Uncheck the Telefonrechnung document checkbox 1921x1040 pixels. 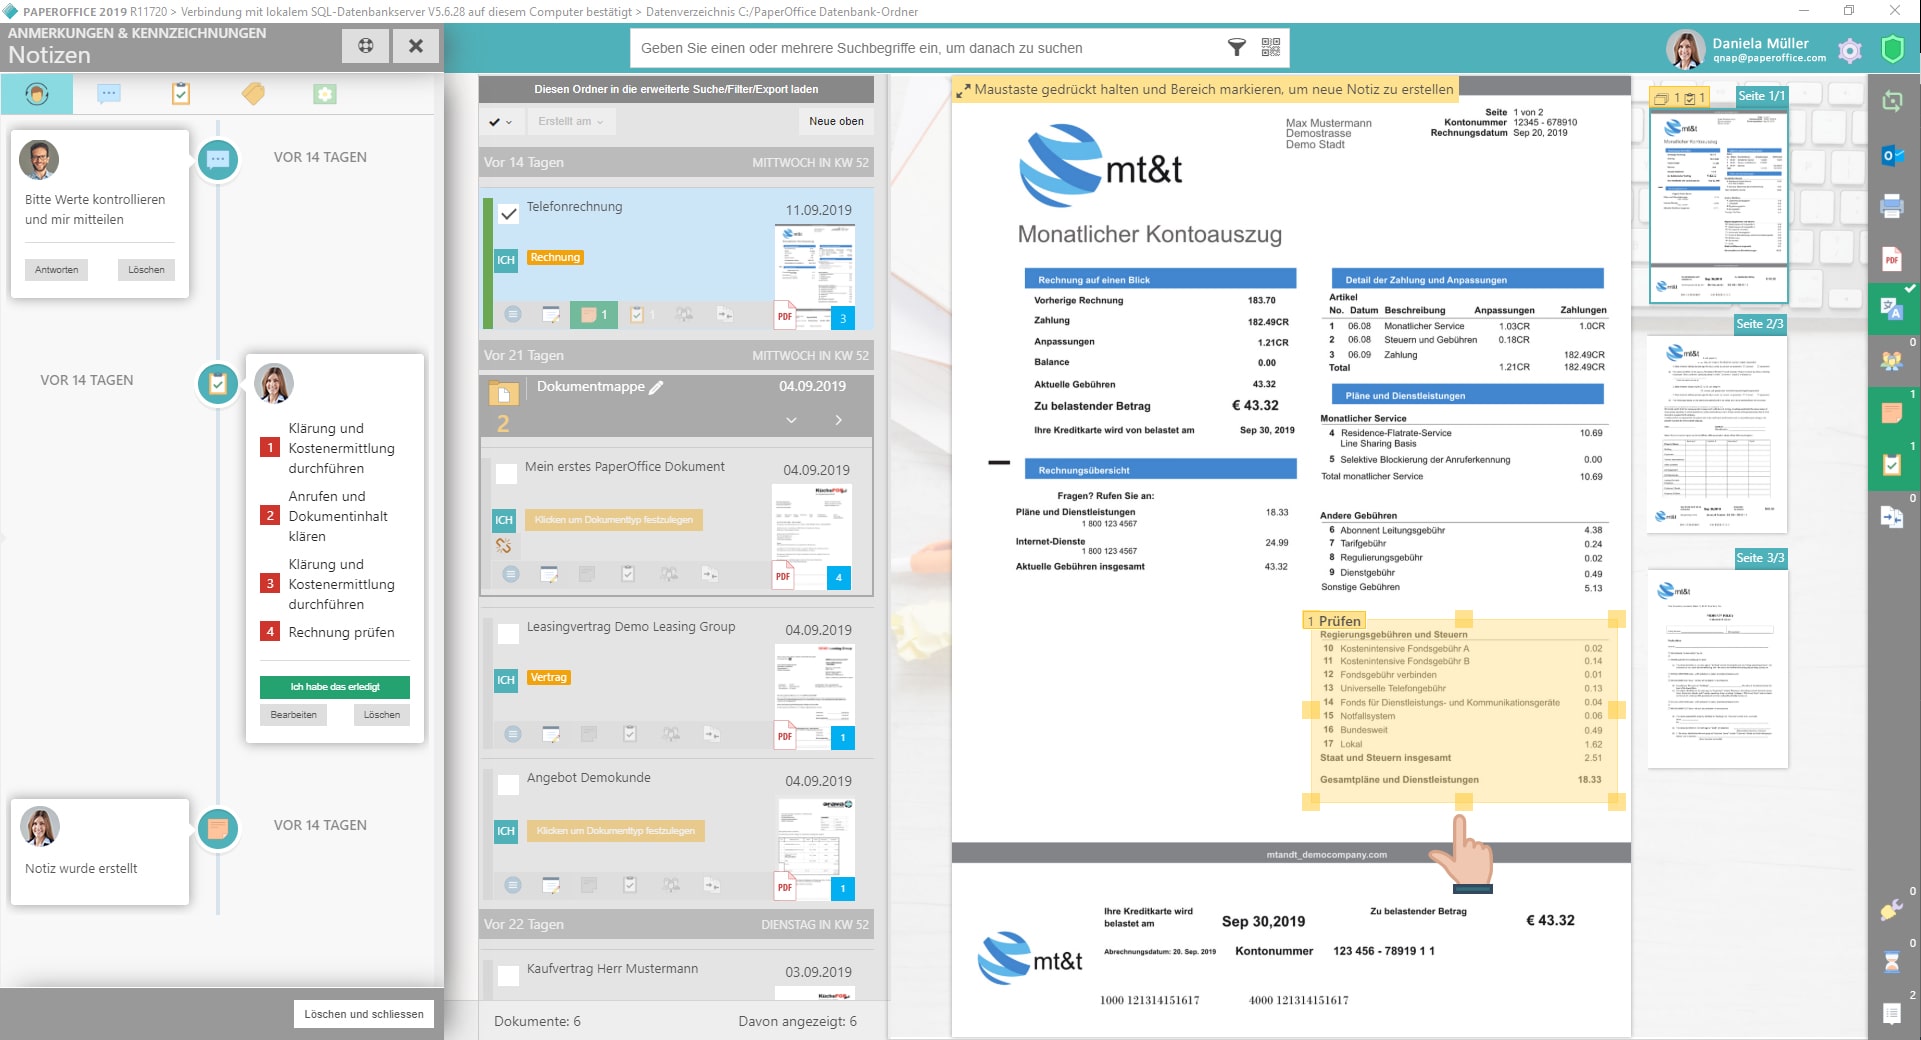(x=509, y=214)
